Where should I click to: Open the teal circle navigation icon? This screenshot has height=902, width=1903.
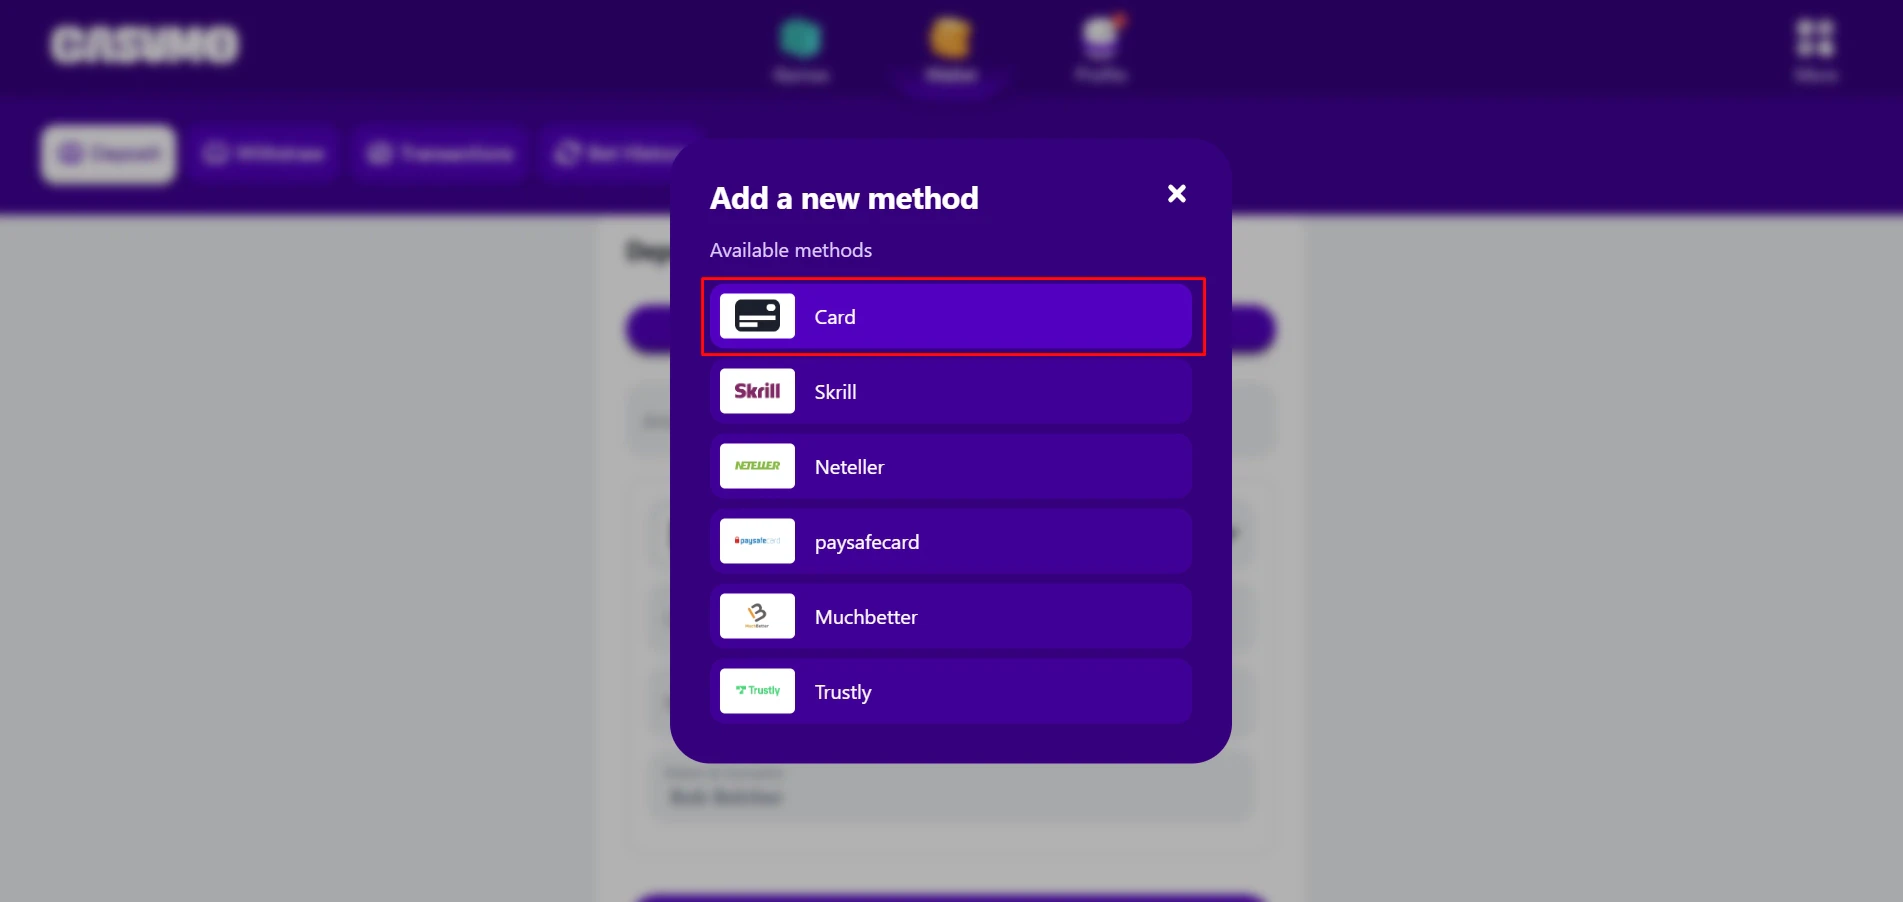tap(801, 40)
